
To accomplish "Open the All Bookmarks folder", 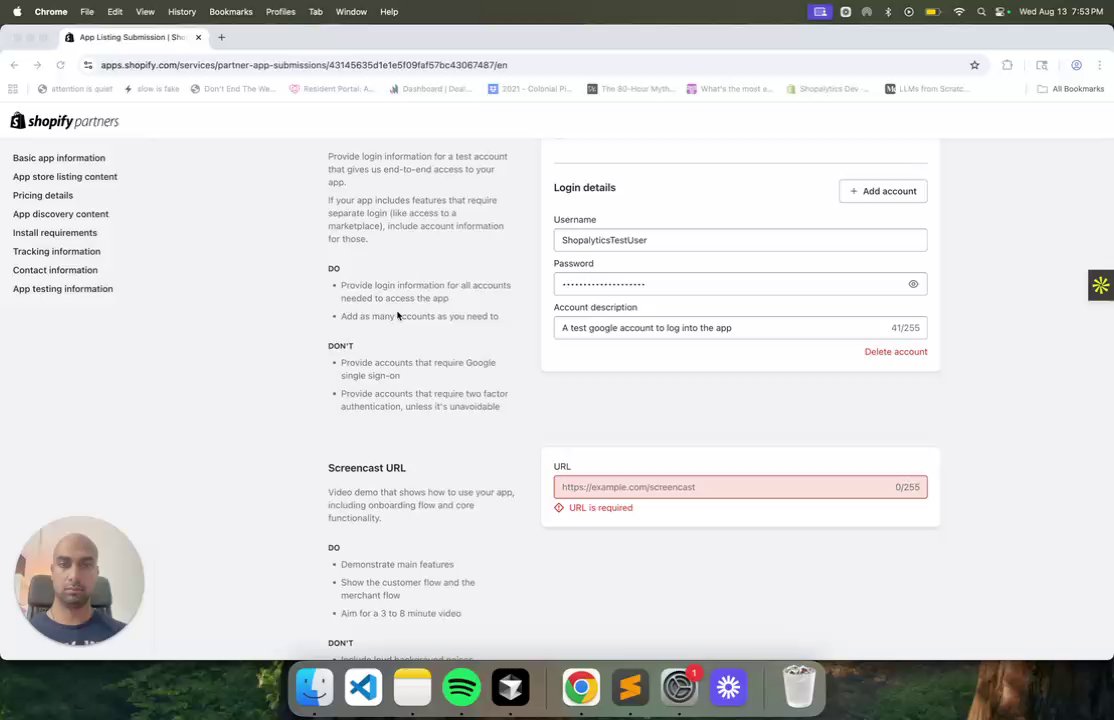I will point(1071,89).
